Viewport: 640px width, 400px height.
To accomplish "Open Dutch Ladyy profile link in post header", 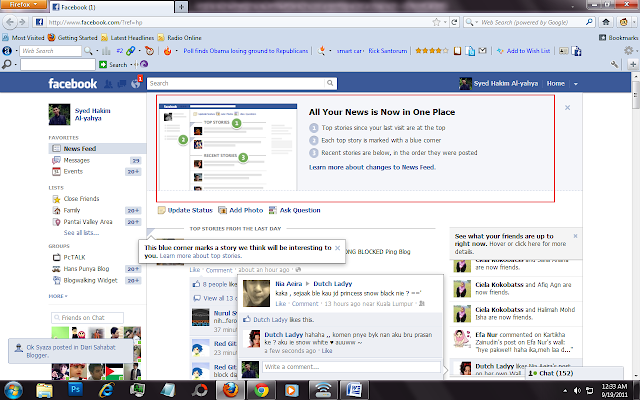I will (333, 284).
